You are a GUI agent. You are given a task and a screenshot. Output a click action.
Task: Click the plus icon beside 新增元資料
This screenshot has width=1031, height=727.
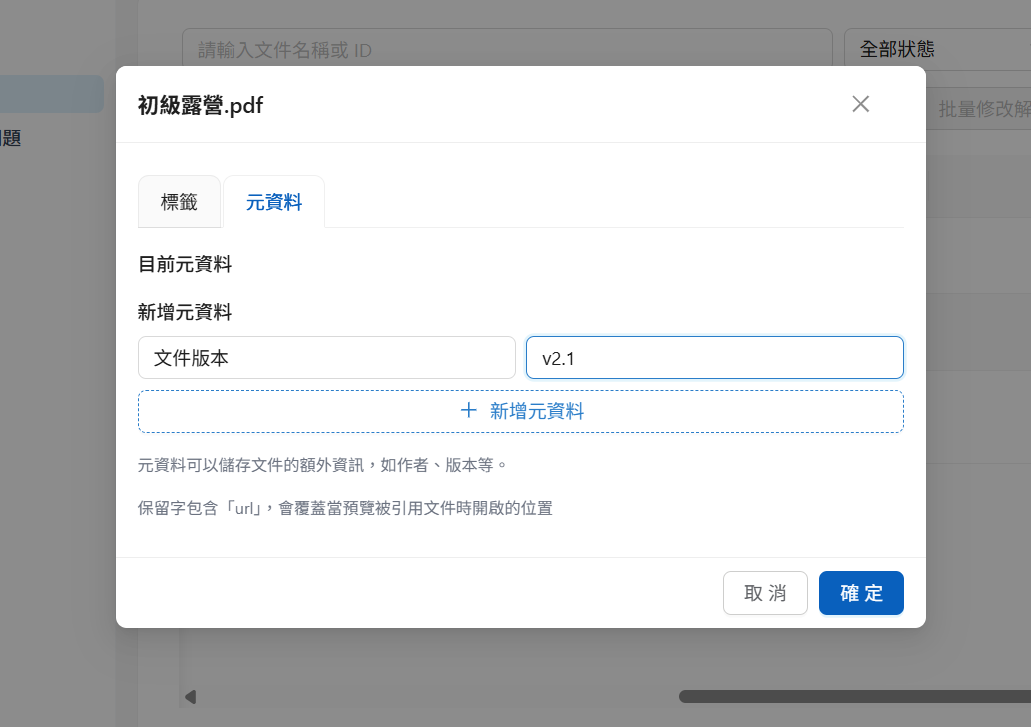(x=468, y=411)
